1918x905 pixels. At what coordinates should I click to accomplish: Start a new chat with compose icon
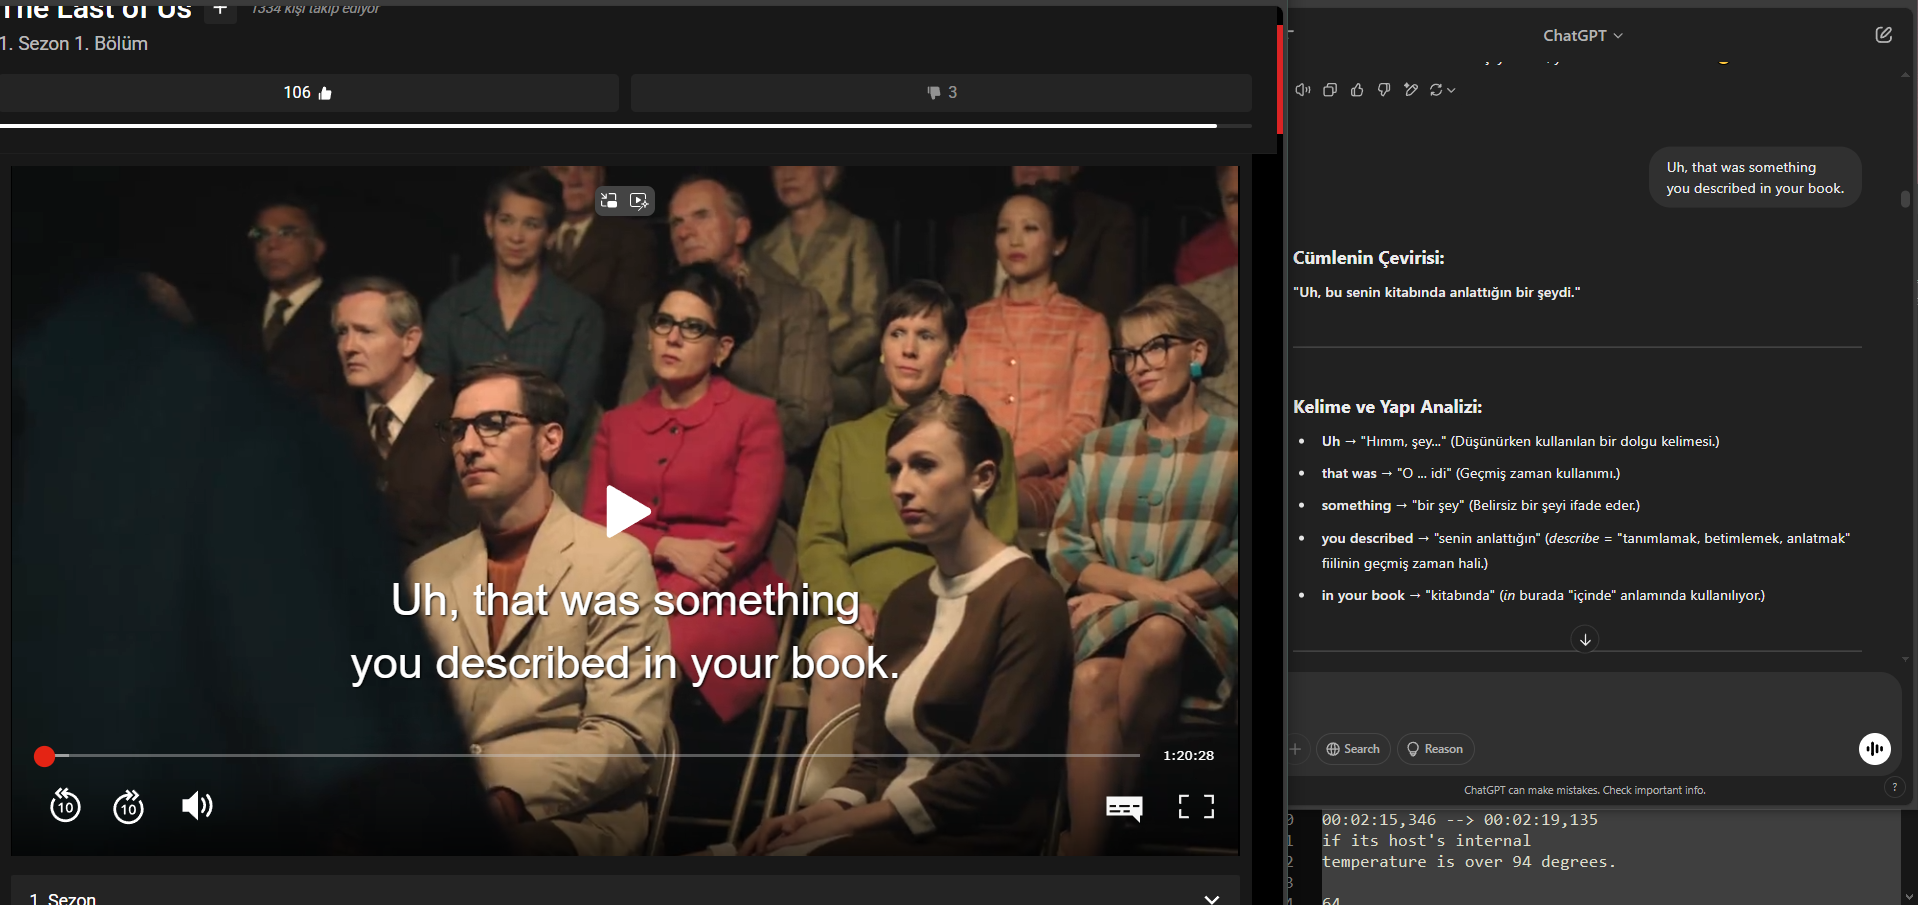tap(1883, 35)
